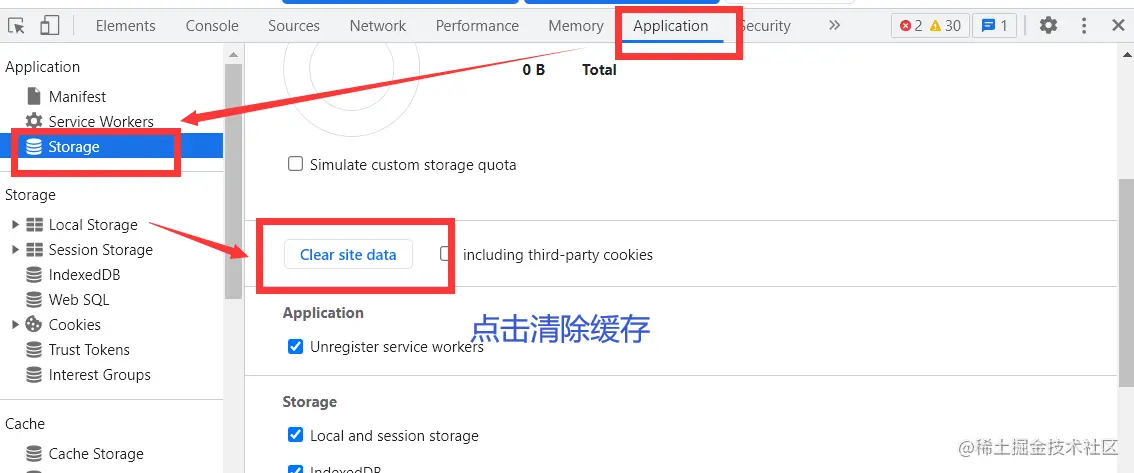The width and height of the screenshot is (1134, 473).
Task: Click the red error count badge
Action: point(911,26)
